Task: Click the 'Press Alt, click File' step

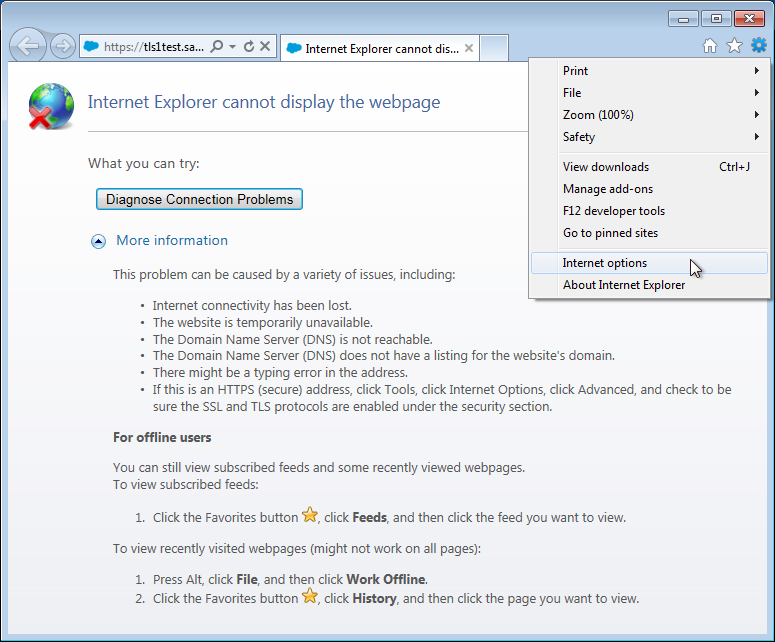Action: click(x=290, y=579)
